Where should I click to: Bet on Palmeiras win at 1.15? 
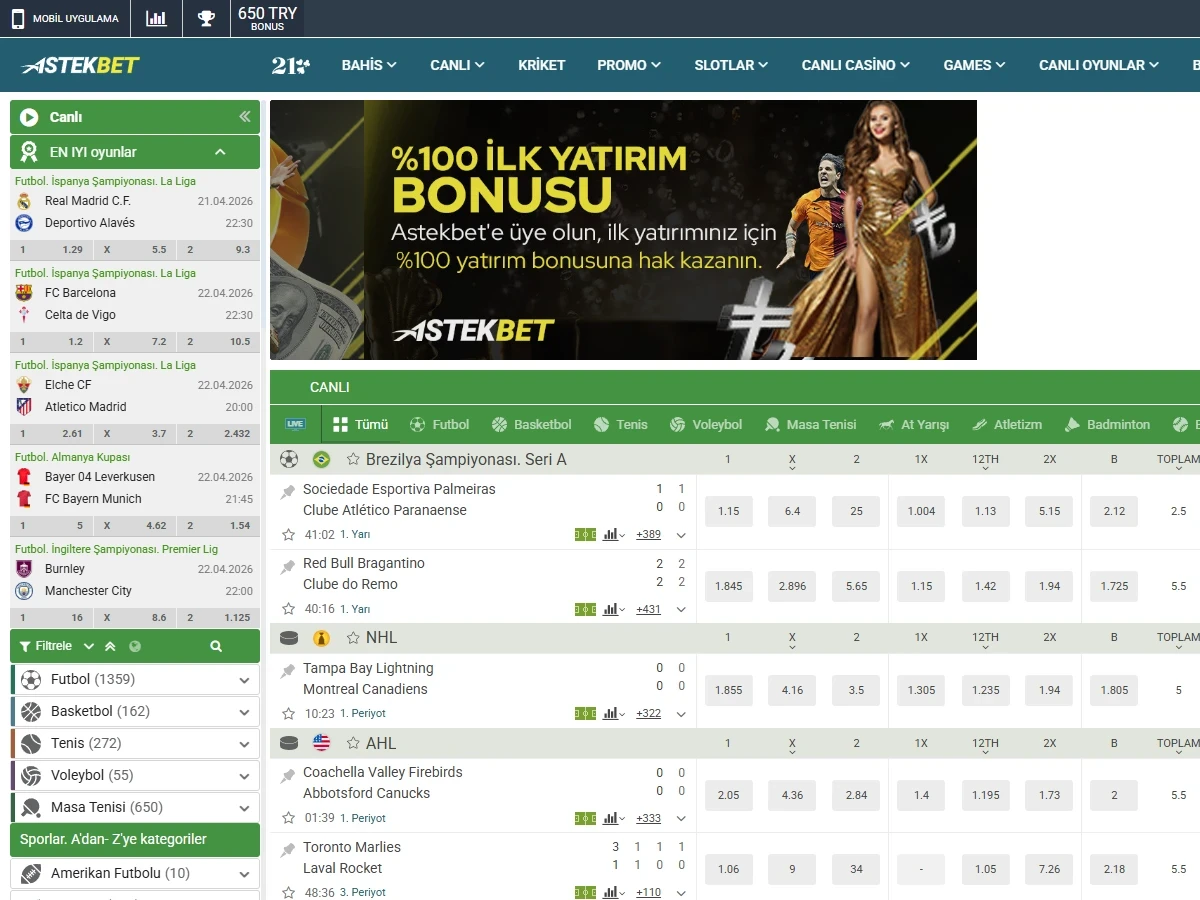click(729, 511)
